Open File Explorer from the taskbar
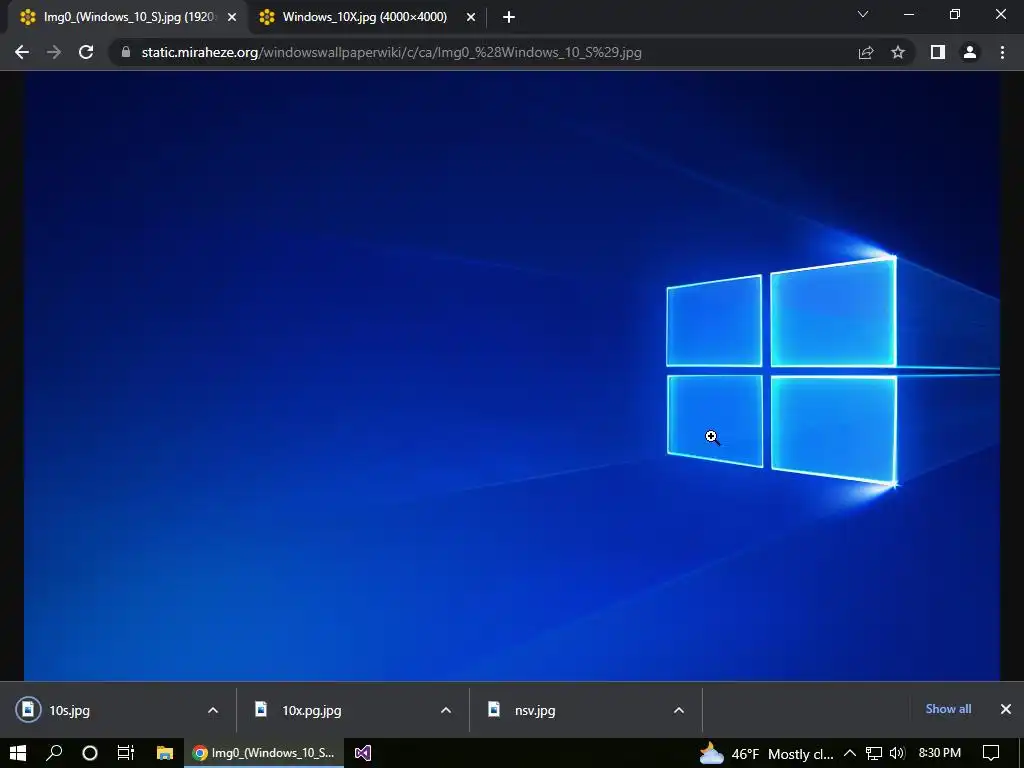The height and width of the screenshot is (768, 1024). pos(165,753)
